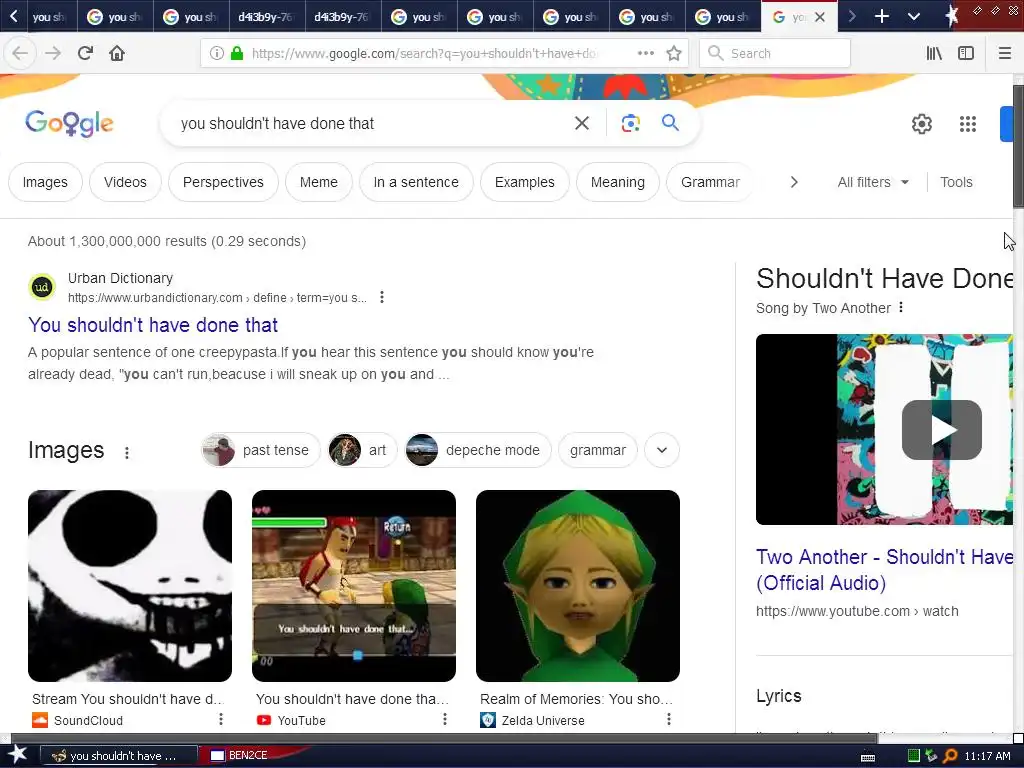Open Urban Dictionary result options menu
1024x768 pixels.
pos(382,297)
